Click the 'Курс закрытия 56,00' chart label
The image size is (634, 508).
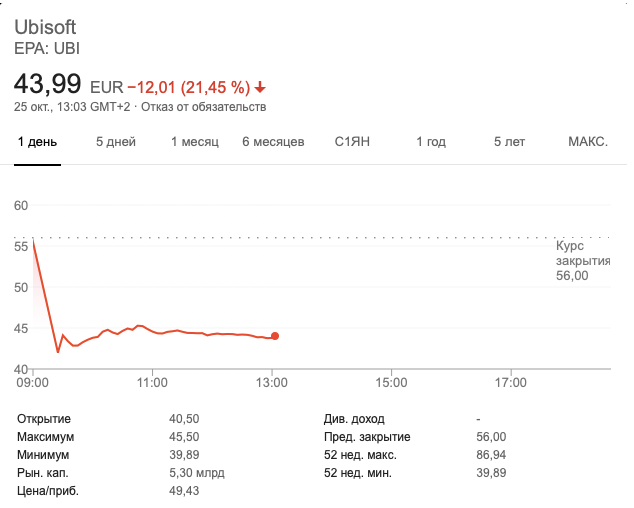[582, 260]
